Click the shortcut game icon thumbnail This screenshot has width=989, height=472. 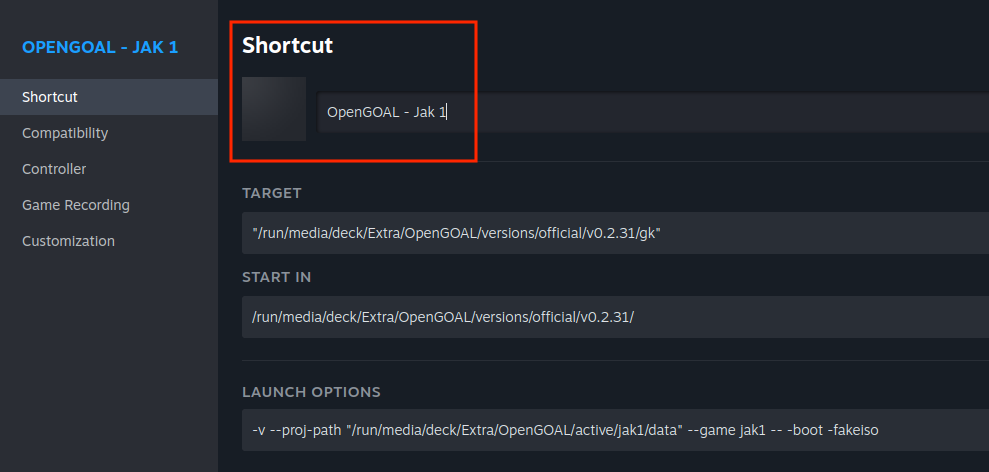274,108
